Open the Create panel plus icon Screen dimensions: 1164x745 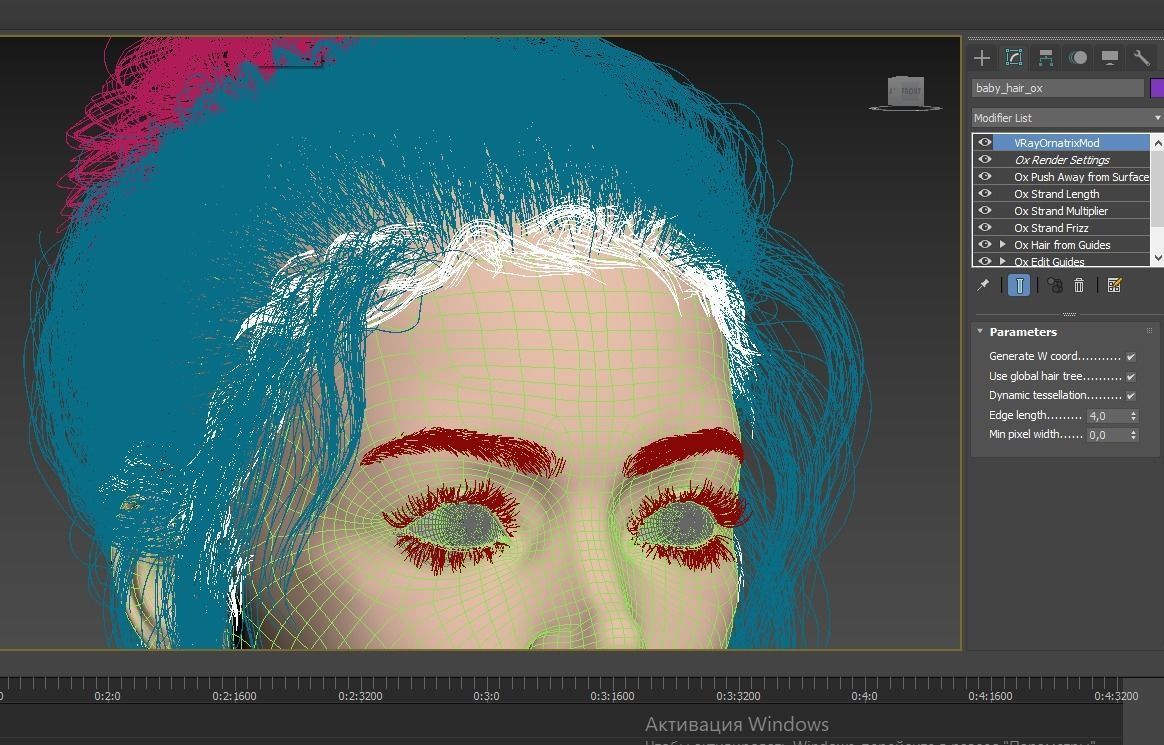982,58
